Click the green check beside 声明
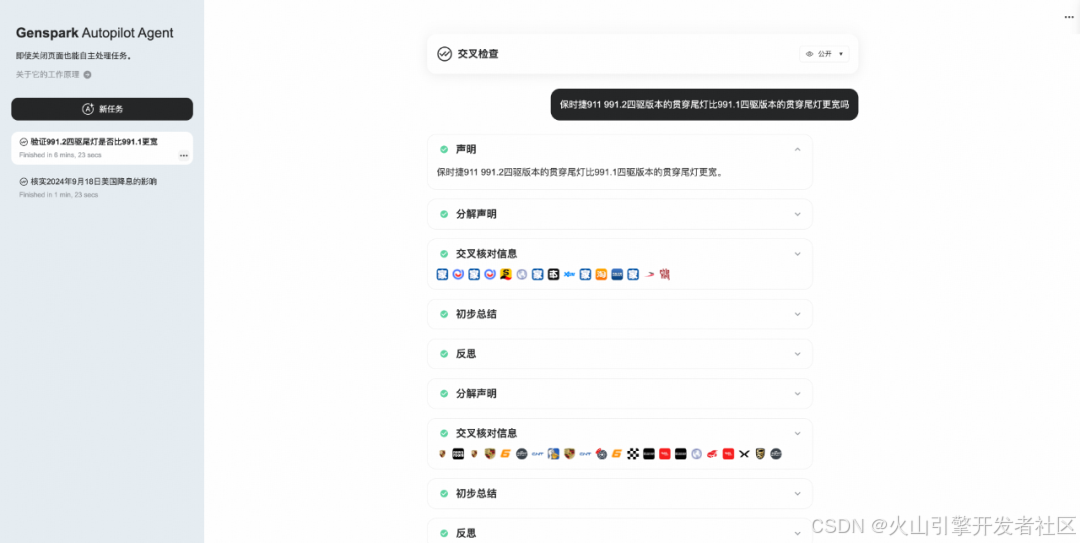 (x=444, y=150)
